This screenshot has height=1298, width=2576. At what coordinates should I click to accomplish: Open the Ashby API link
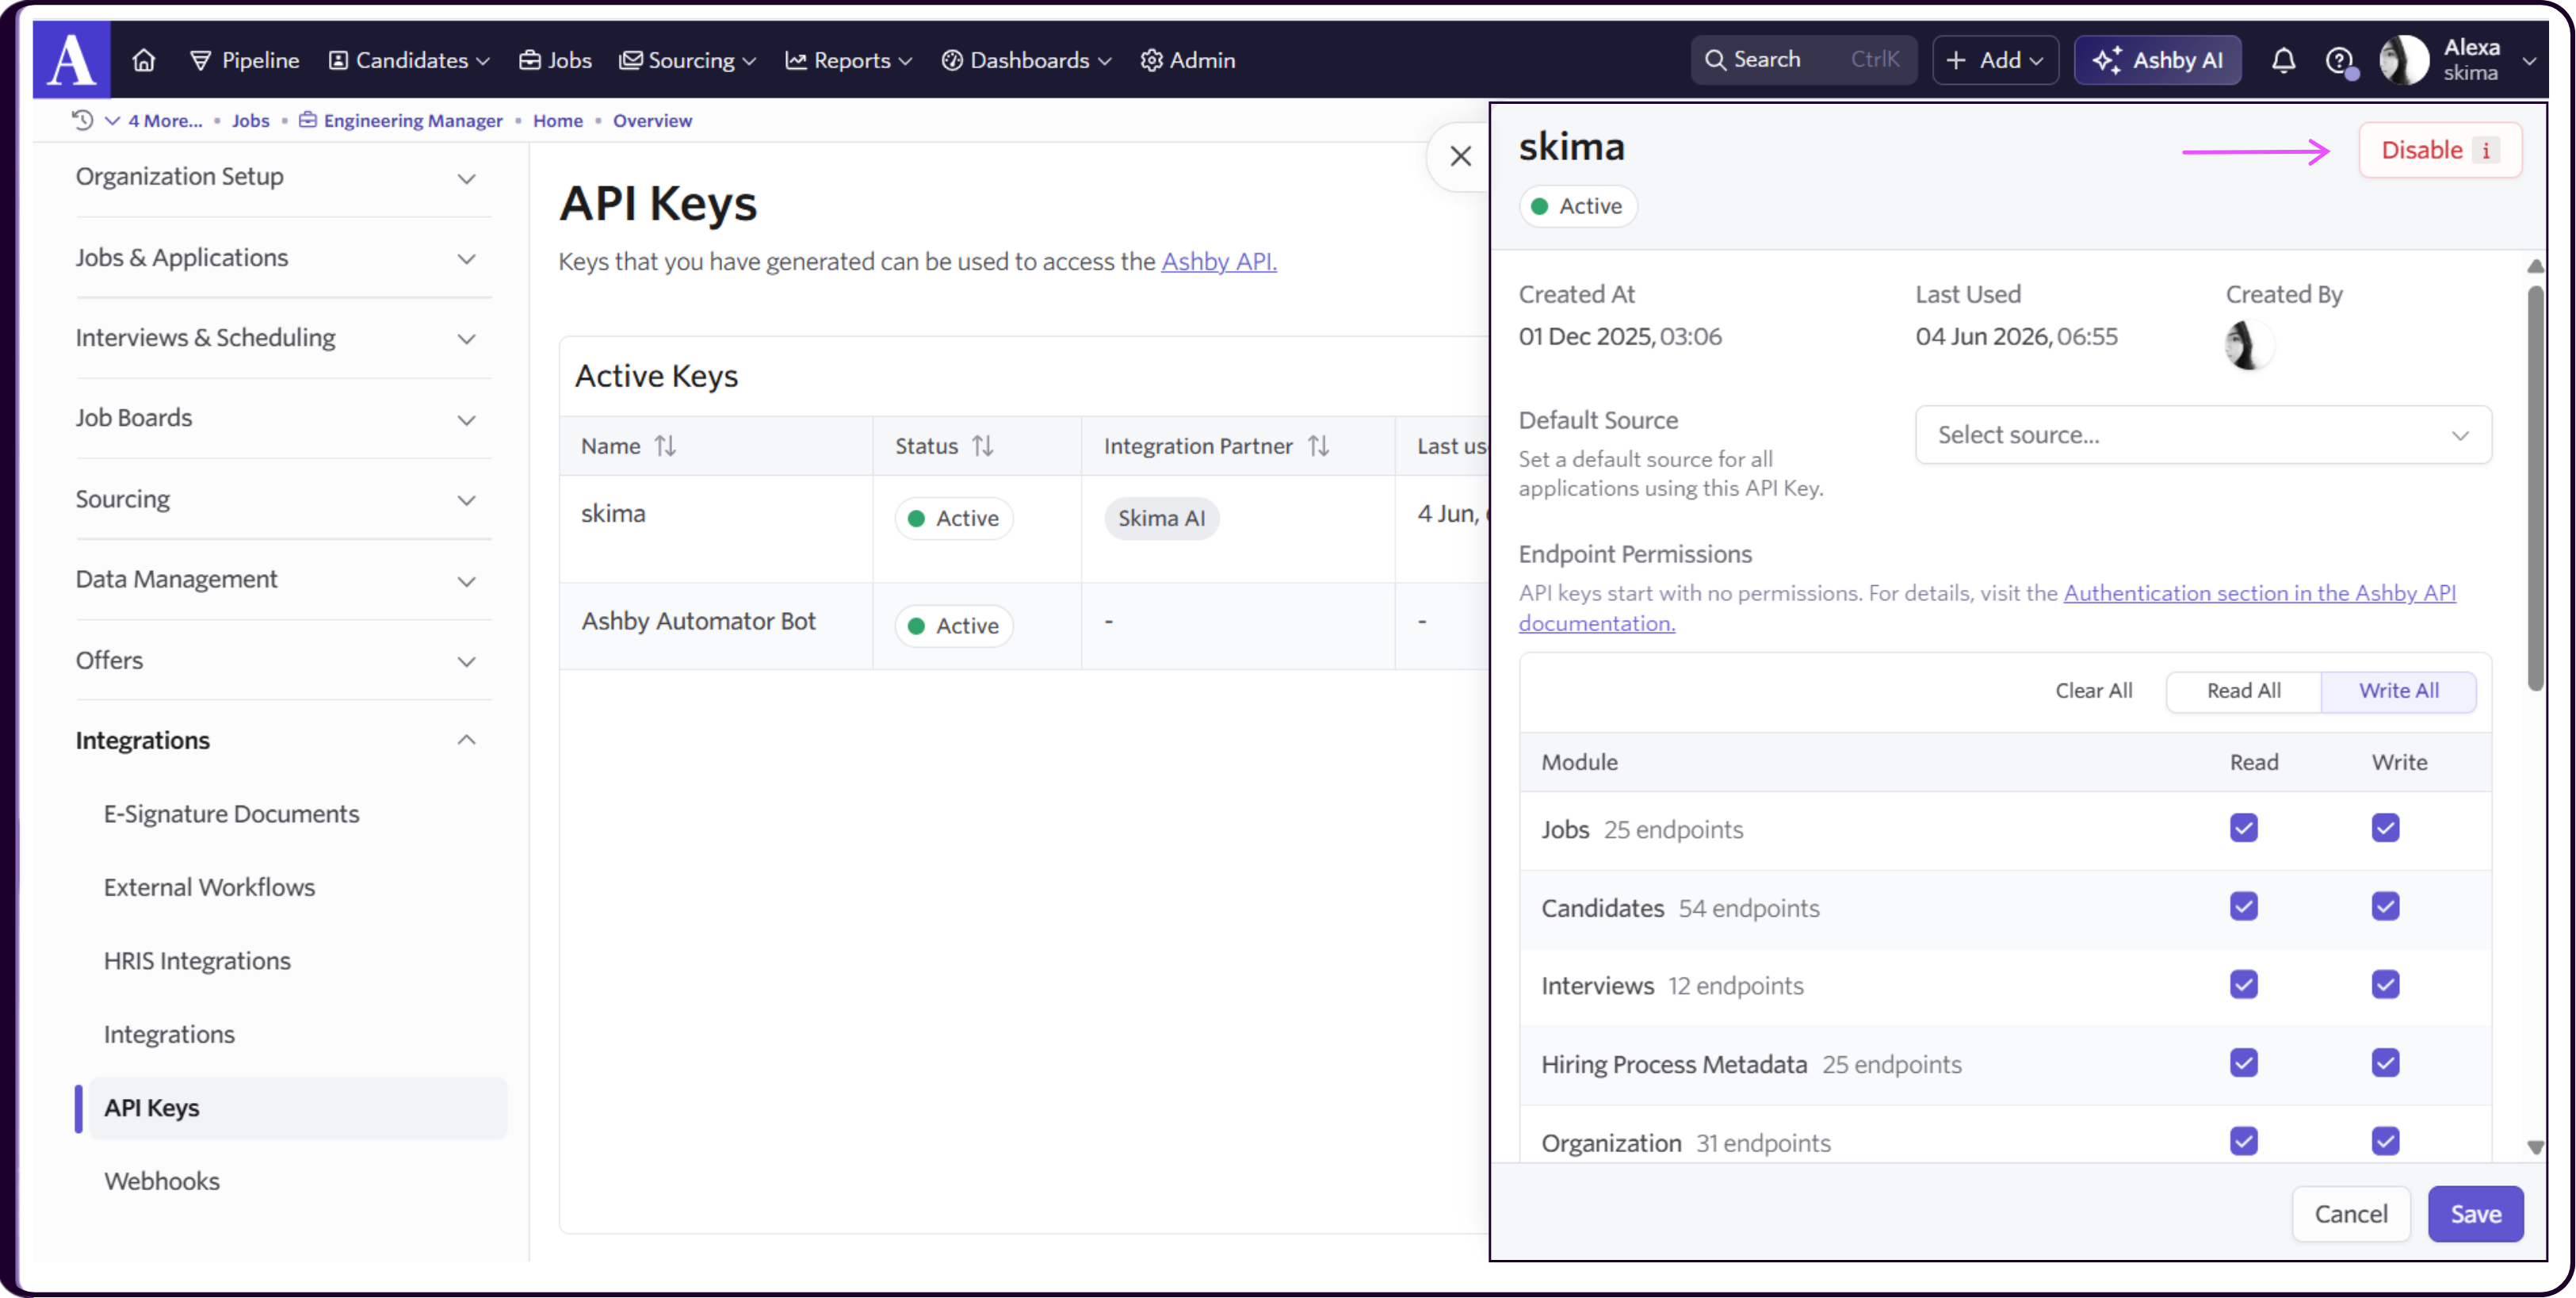1219,261
